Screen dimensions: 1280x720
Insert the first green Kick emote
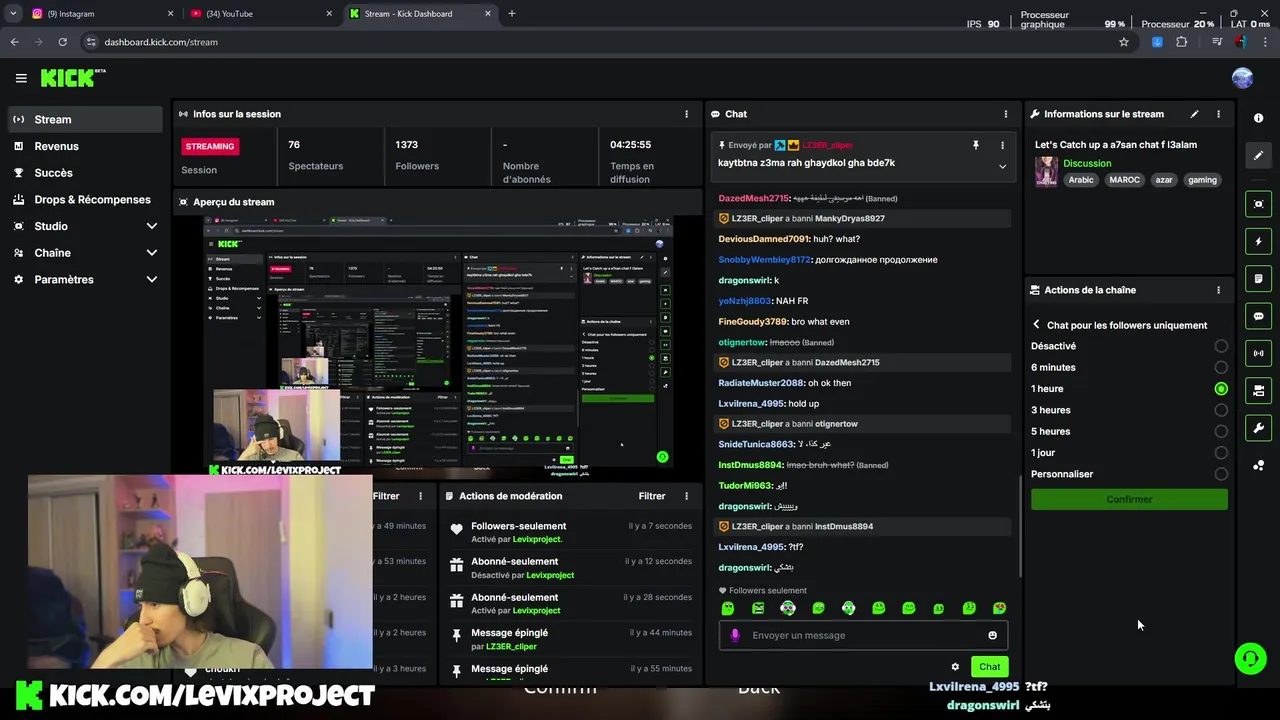coord(728,608)
